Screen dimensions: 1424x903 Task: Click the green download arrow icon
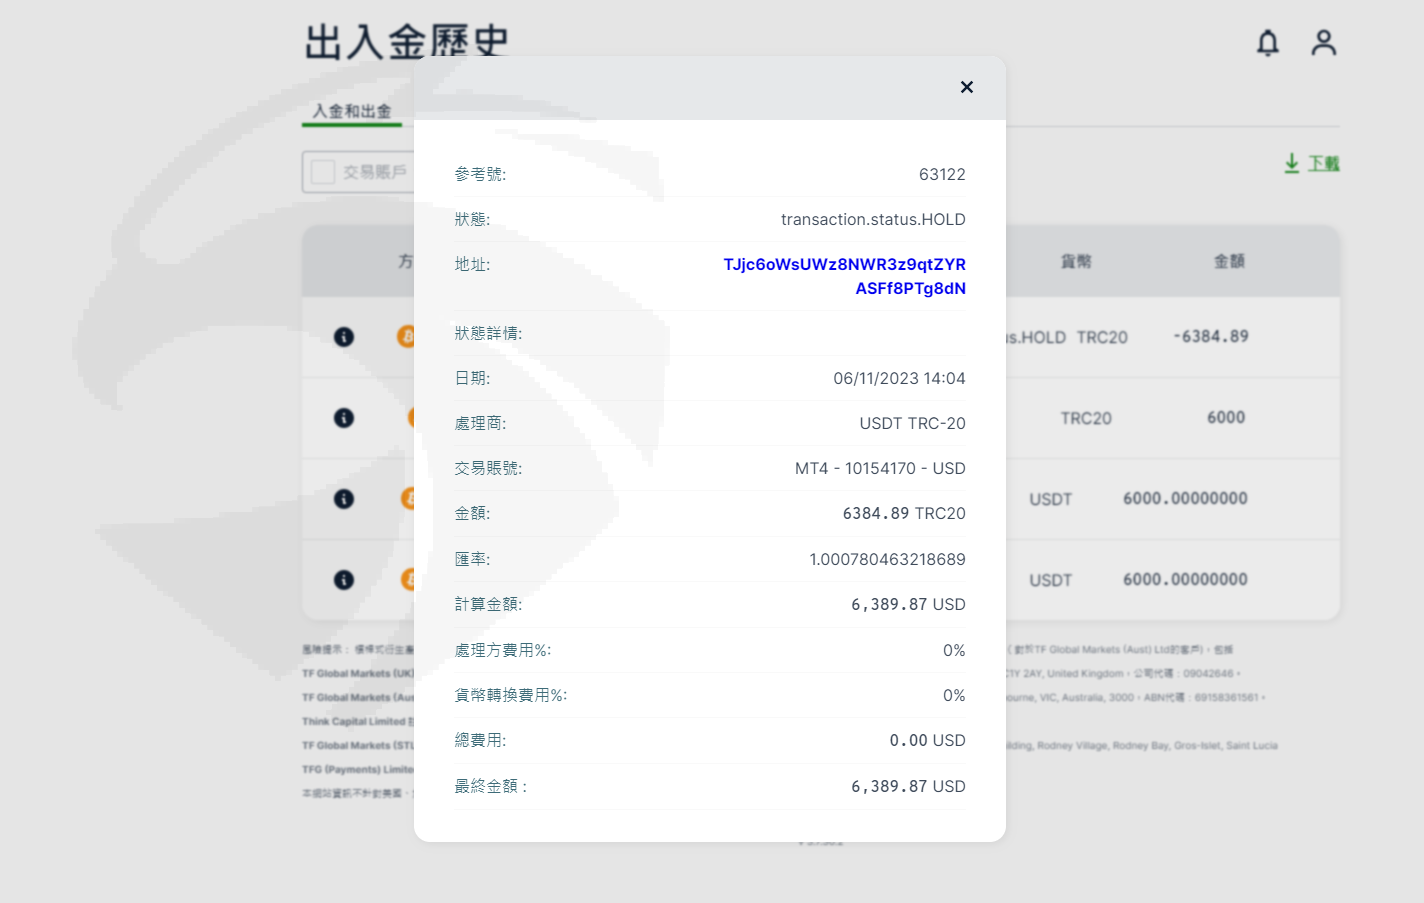click(x=1292, y=163)
